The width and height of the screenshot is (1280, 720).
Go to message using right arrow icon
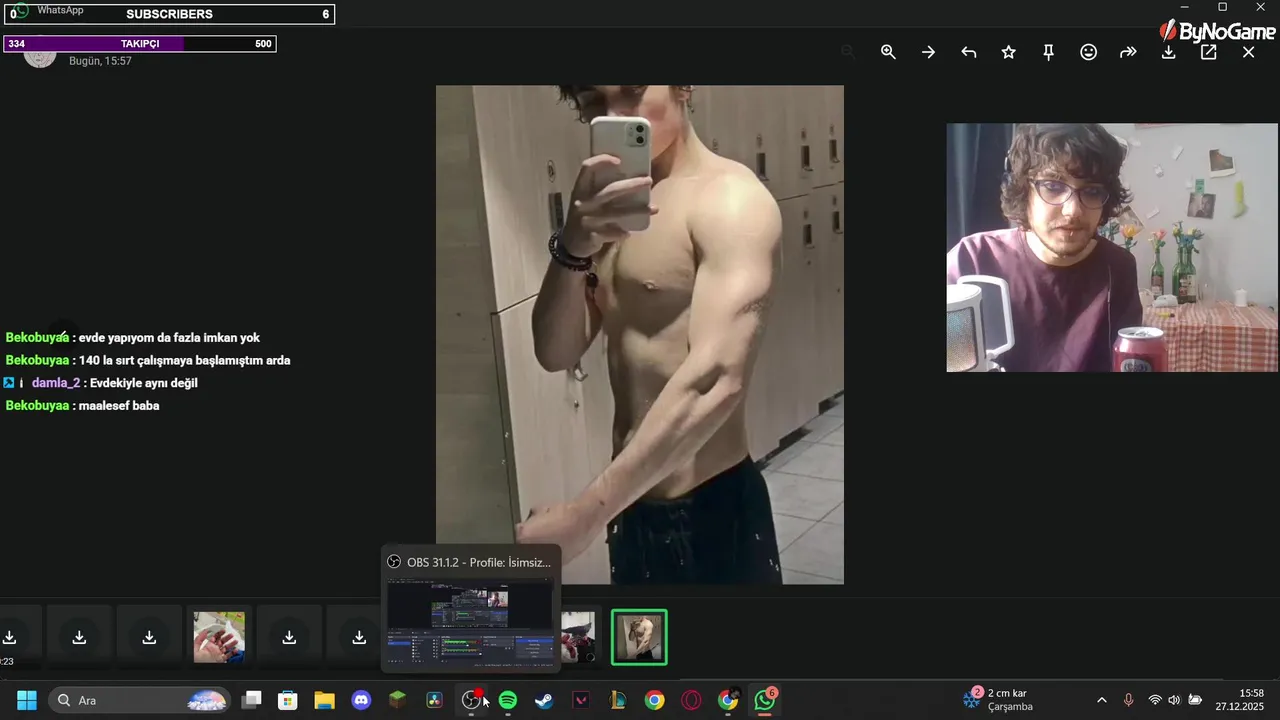click(928, 52)
